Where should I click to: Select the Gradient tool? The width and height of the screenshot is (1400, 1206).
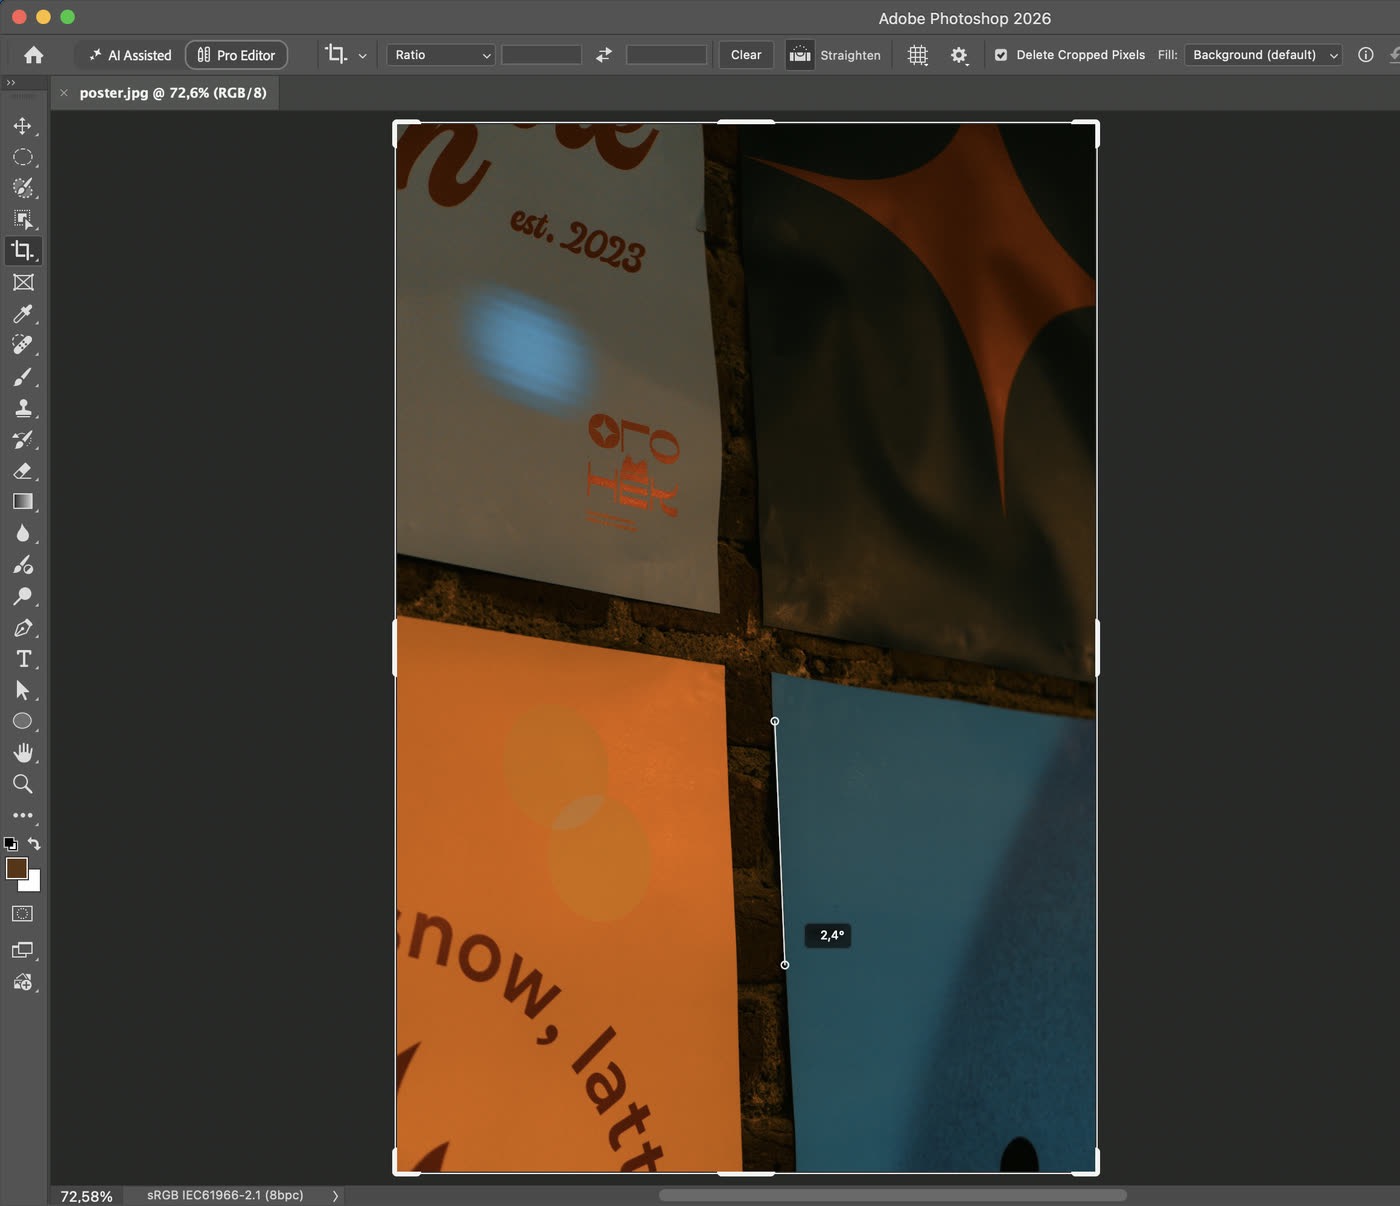(22, 502)
